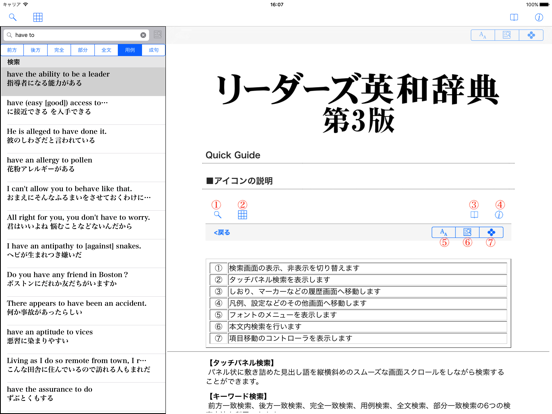
Task: Click the 'リーダーズ英和辞典' title
Action: point(357,89)
